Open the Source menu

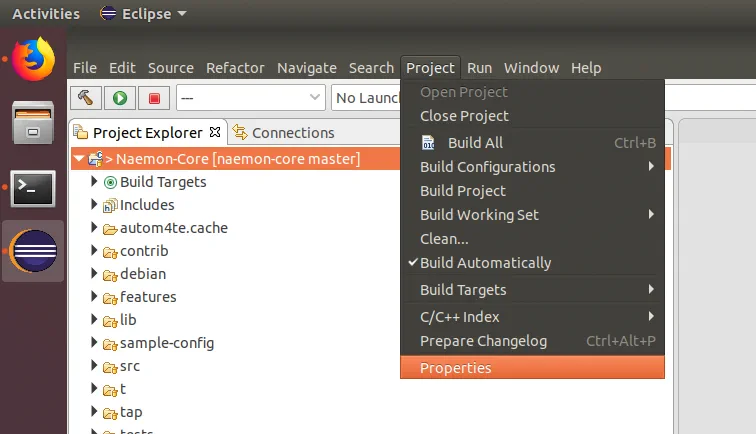171,68
